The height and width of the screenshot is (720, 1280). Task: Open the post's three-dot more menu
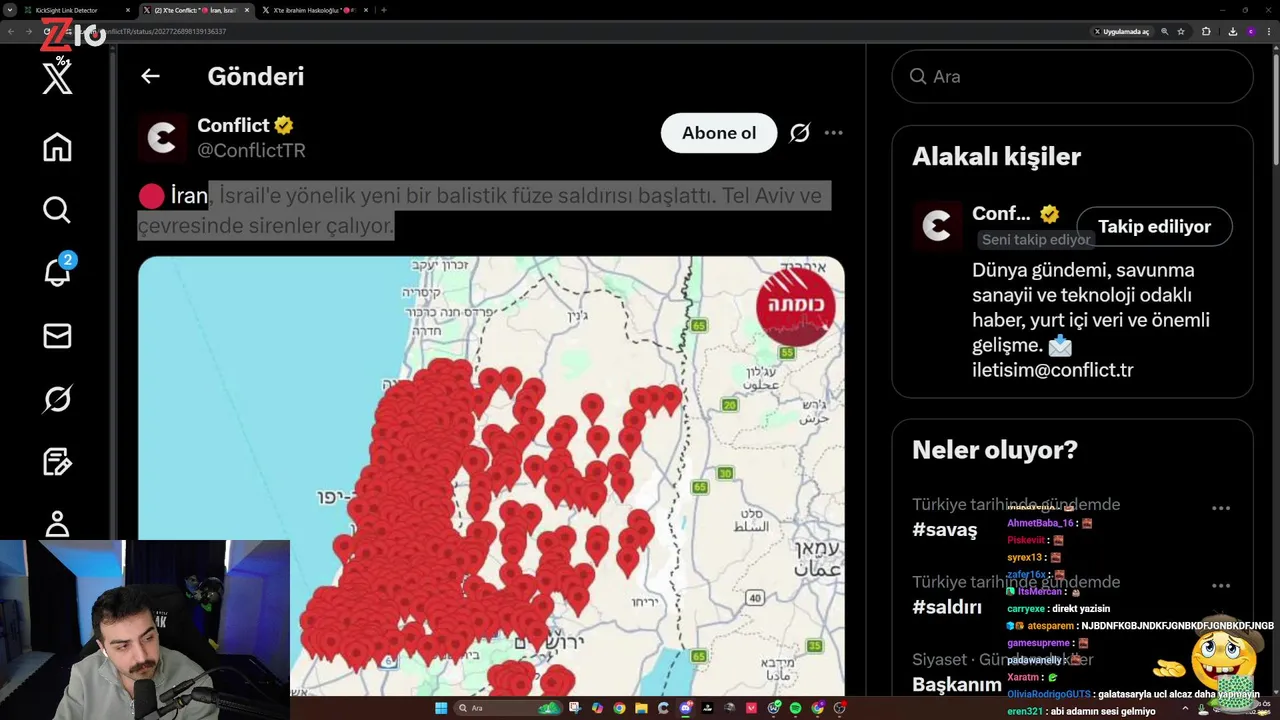[833, 133]
